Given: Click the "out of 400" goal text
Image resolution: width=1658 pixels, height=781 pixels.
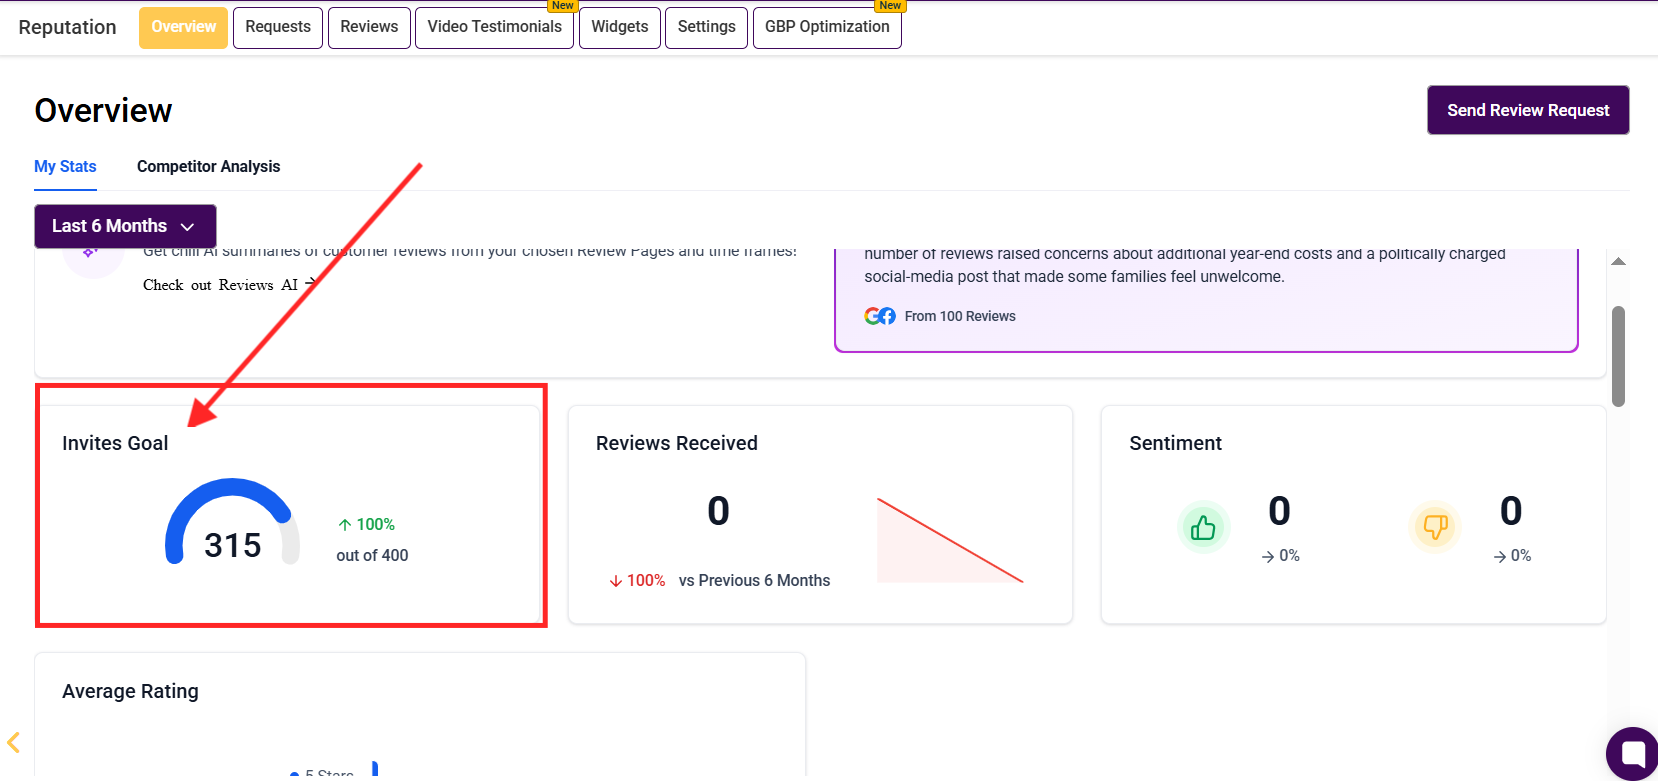Looking at the screenshot, I should click(x=372, y=556).
